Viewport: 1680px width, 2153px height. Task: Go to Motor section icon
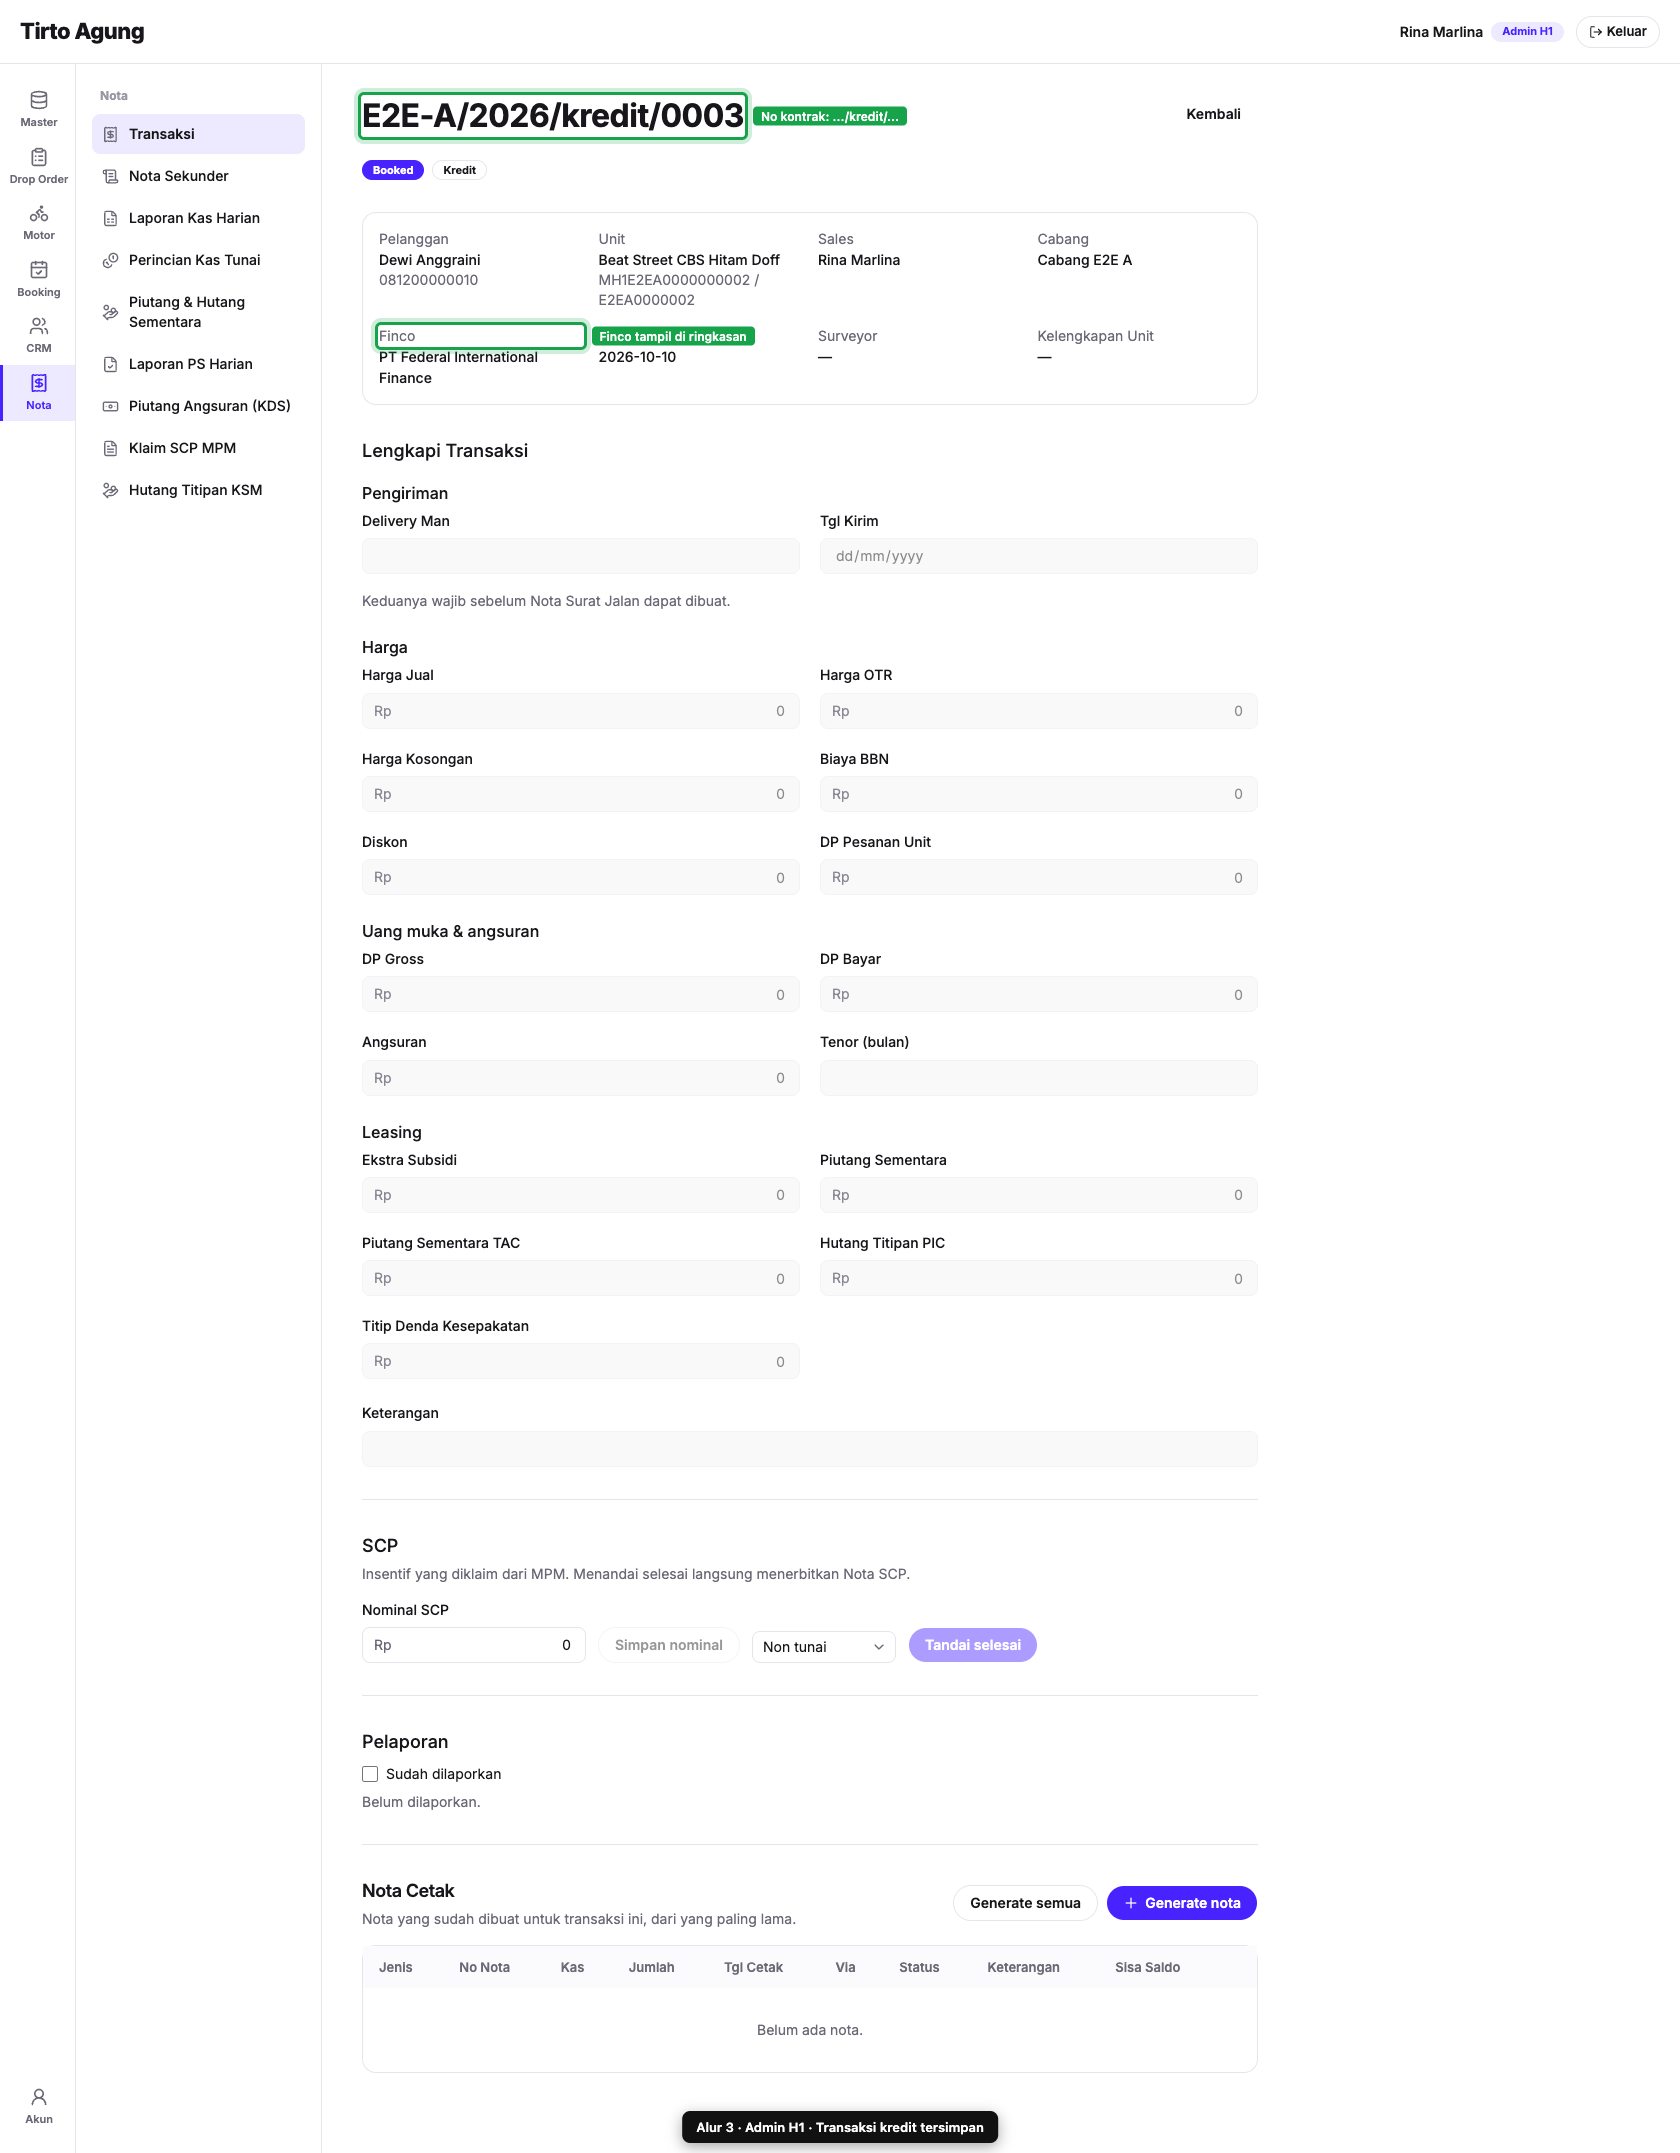(39, 213)
